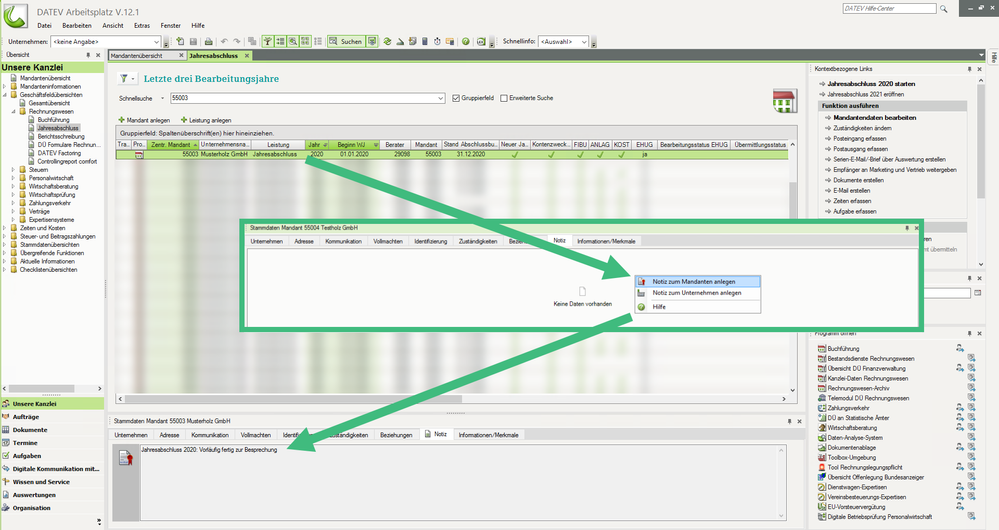Uncheck the Gruppierfeld checkbox
The width and height of the screenshot is (999, 530).
[457, 98]
